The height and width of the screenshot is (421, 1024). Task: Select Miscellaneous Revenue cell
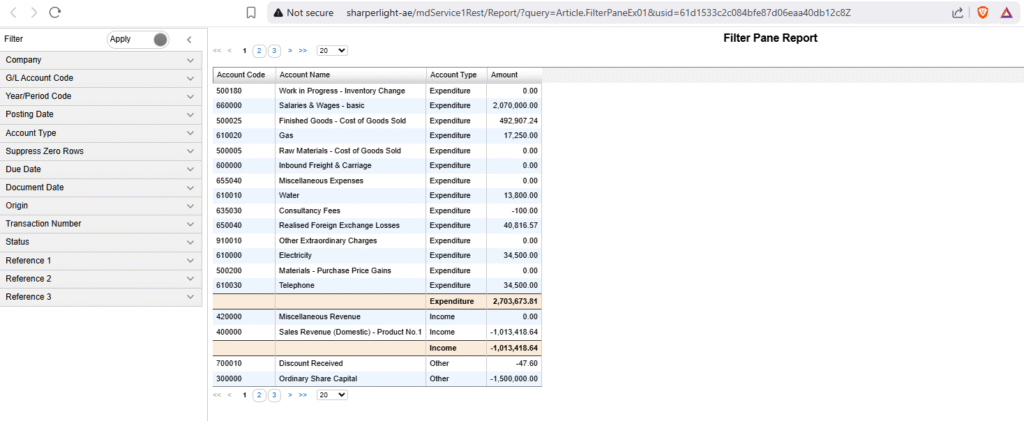tap(351, 317)
